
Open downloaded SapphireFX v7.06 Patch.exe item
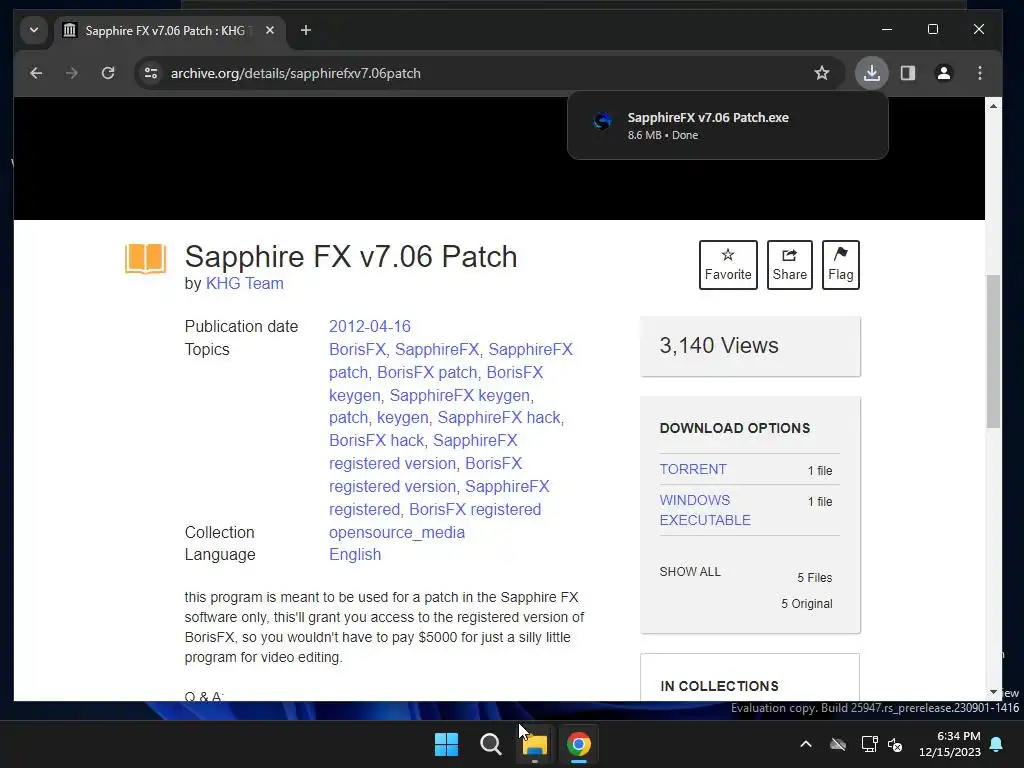[x=728, y=125]
